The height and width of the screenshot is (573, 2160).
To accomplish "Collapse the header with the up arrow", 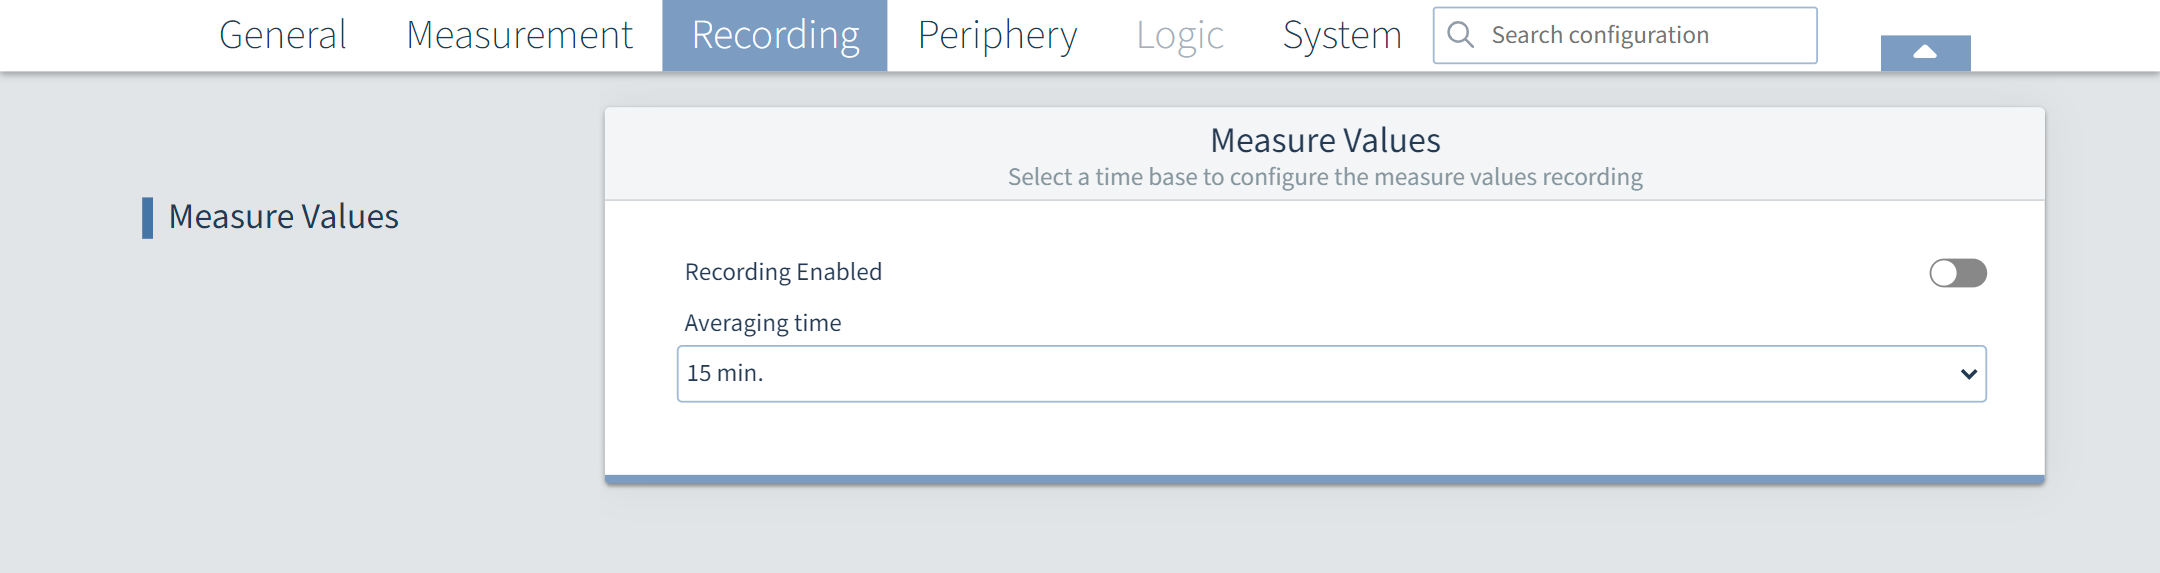I will point(1925,53).
